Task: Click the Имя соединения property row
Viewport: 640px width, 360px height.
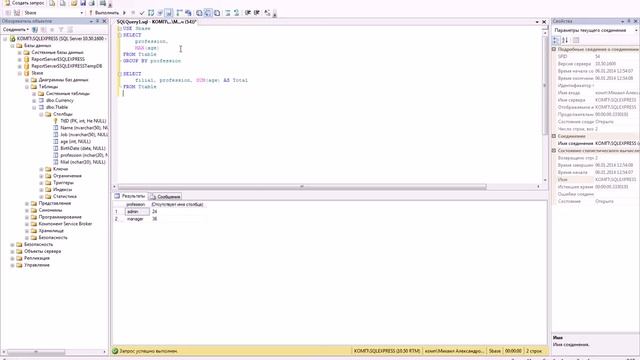Action: click(x=596, y=144)
